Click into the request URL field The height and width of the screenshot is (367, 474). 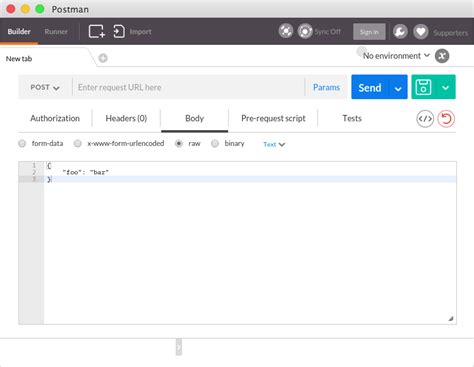[188, 87]
